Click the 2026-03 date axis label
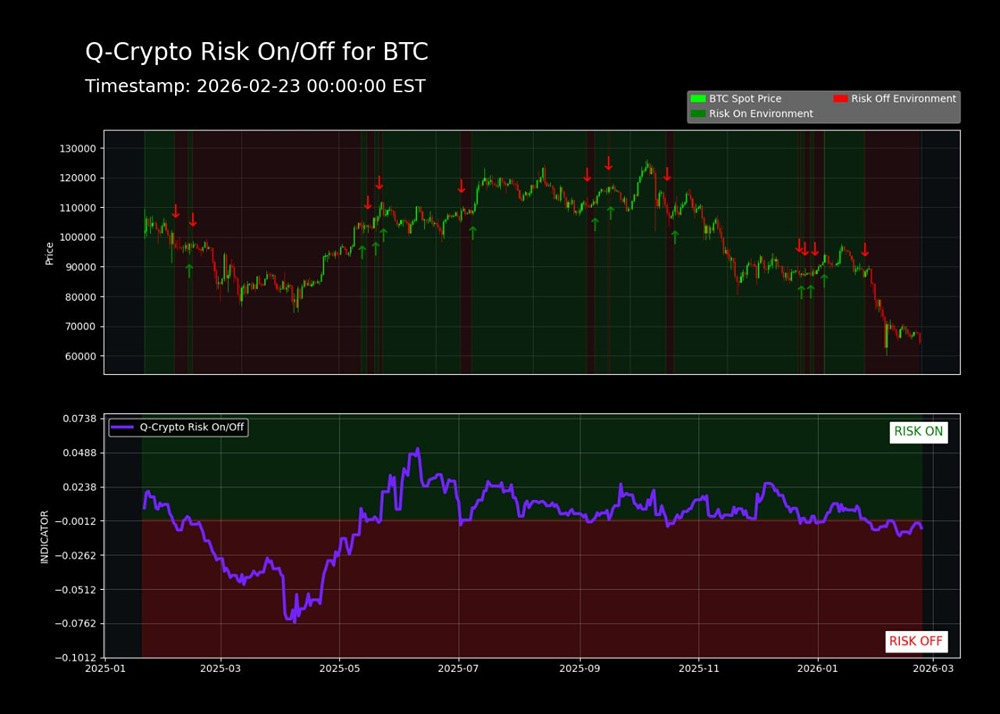 [x=933, y=669]
